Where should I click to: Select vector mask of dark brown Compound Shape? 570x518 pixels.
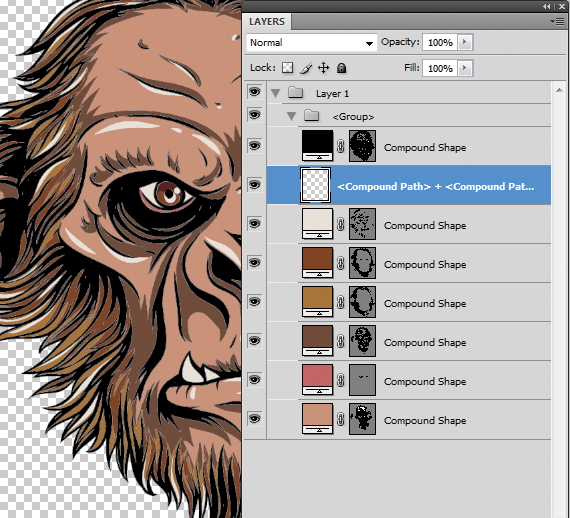pos(362,263)
